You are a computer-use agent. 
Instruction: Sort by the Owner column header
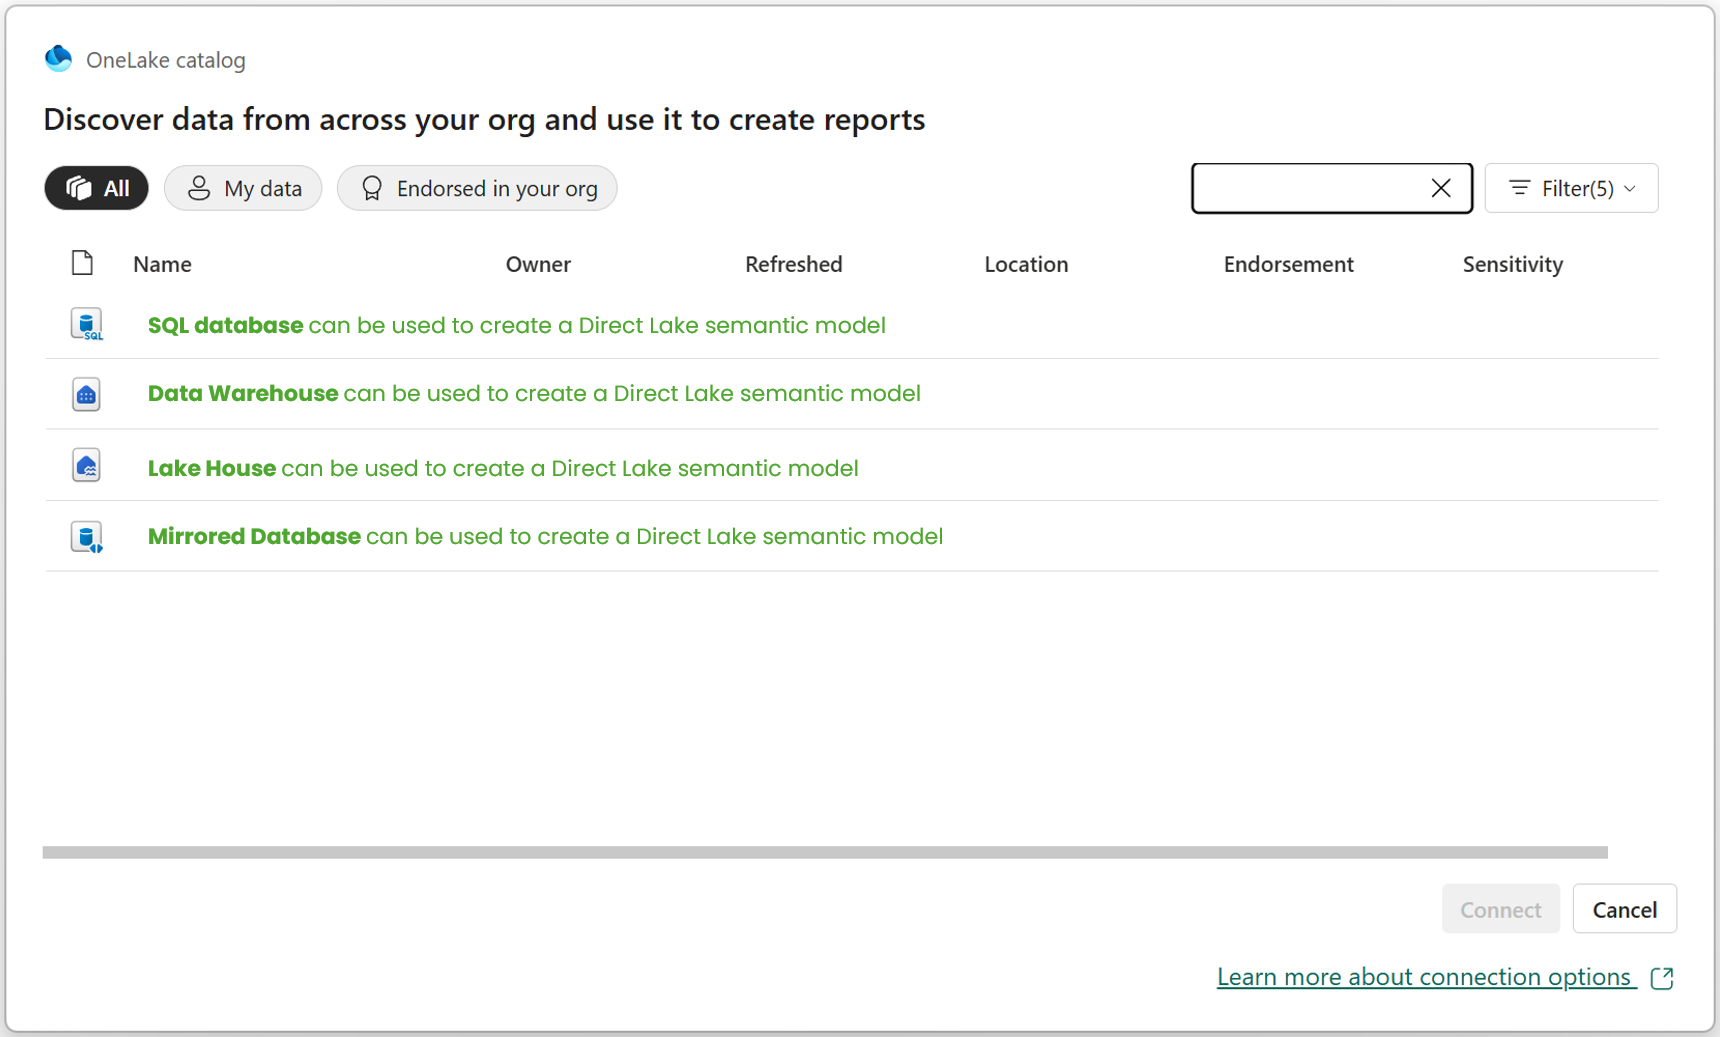538,264
